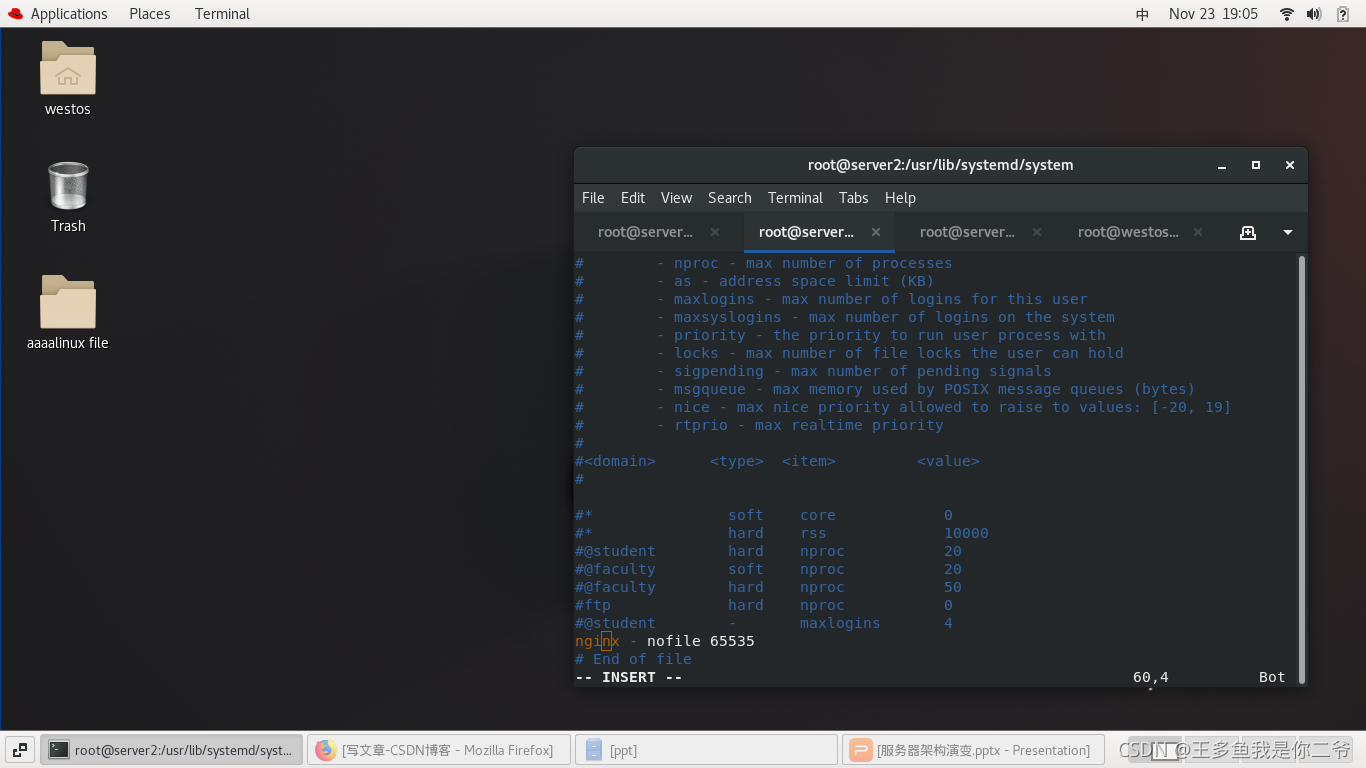This screenshot has height=768, width=1366.
Task: Click the show desktop workspace switcher icon
Action: coord(20,749)
